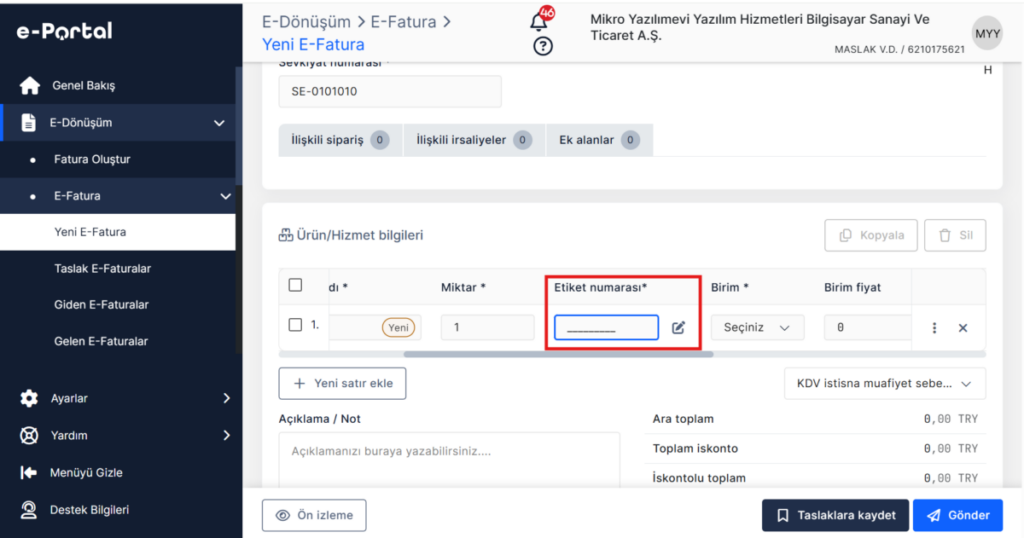The image size is (1024, 538).
Task: Click the E-Dönüşüm document icon
Action: pyautogui.click(x=28, y=122)
